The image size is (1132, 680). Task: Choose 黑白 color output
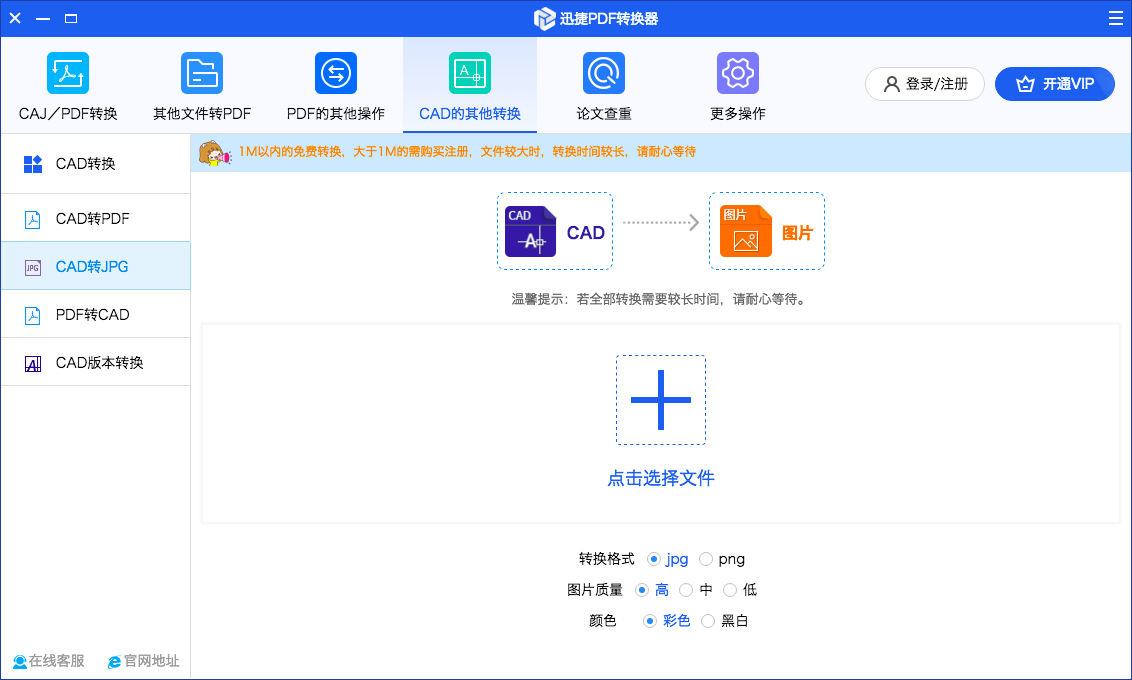point(708,621)
